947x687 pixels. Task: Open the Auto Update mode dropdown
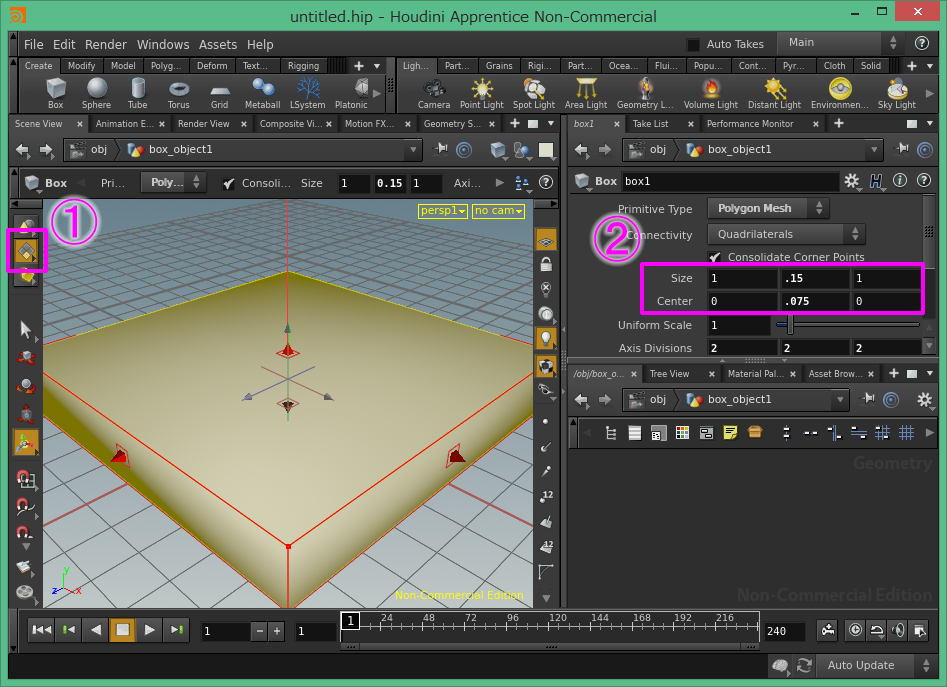(x=874, y=665)
